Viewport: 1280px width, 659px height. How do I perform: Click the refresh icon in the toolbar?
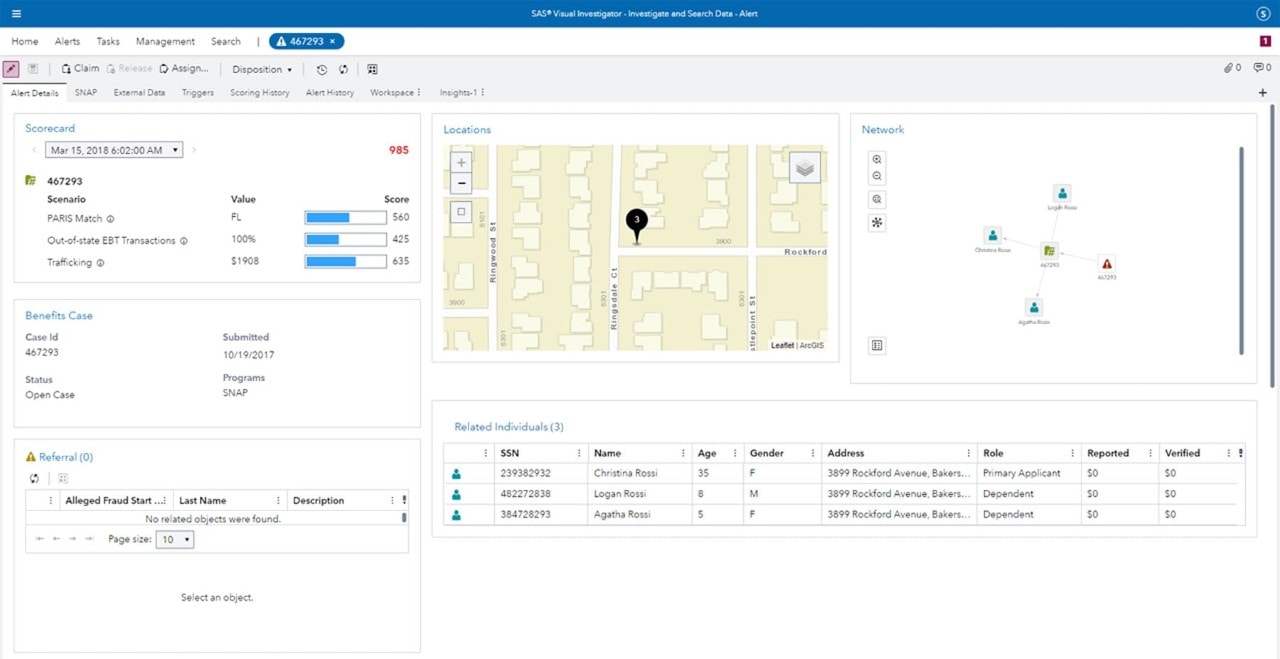coord(343,69)
